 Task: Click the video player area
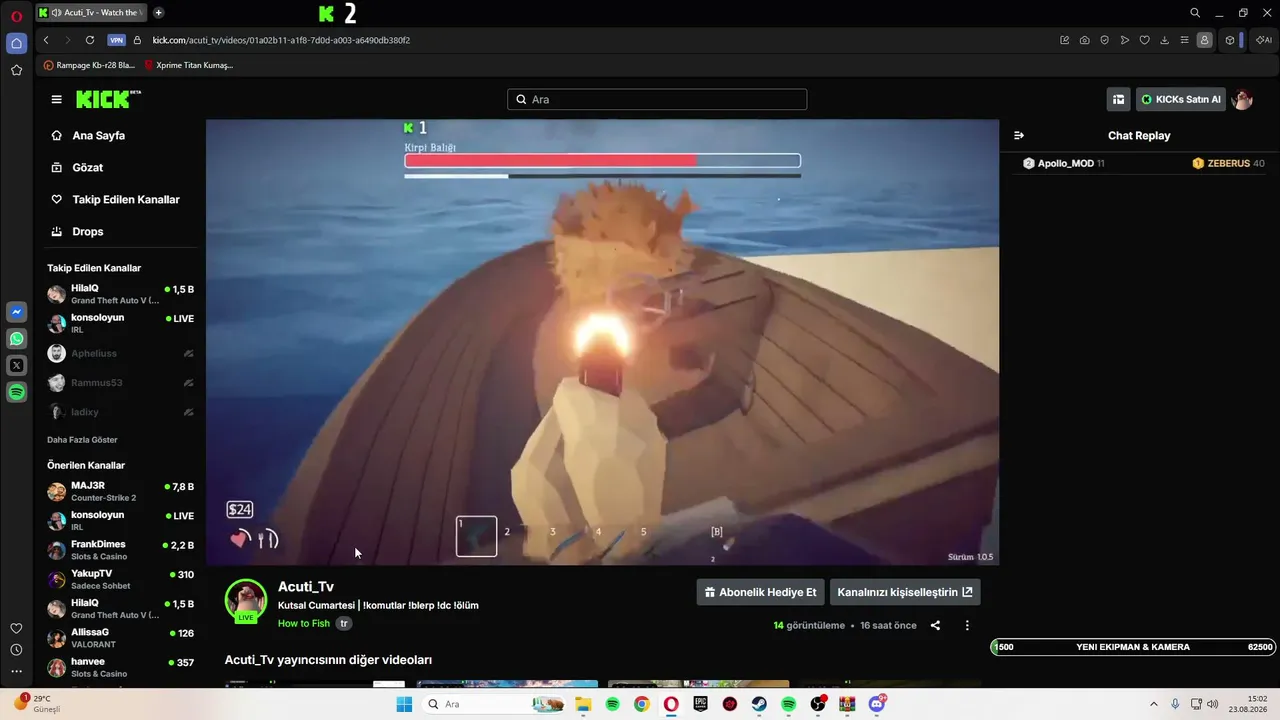(x=602, y=342)
